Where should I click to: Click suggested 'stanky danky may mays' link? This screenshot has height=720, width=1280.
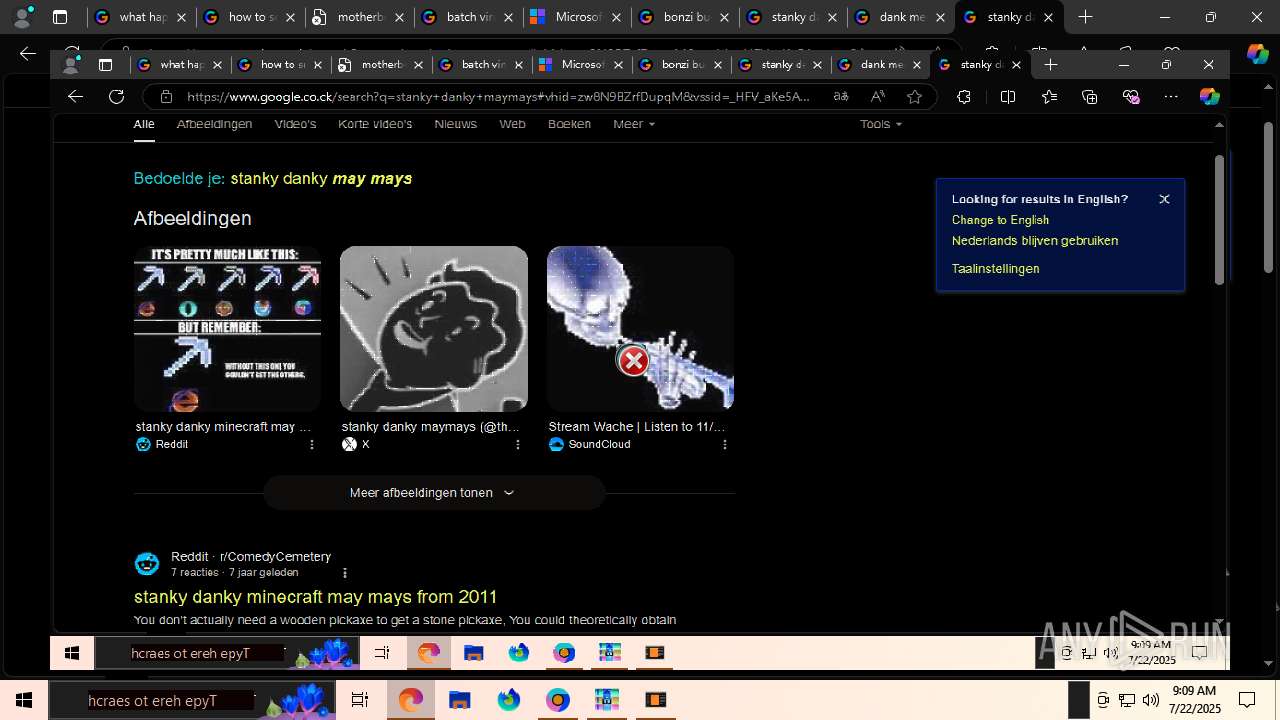tap(321, 178)
